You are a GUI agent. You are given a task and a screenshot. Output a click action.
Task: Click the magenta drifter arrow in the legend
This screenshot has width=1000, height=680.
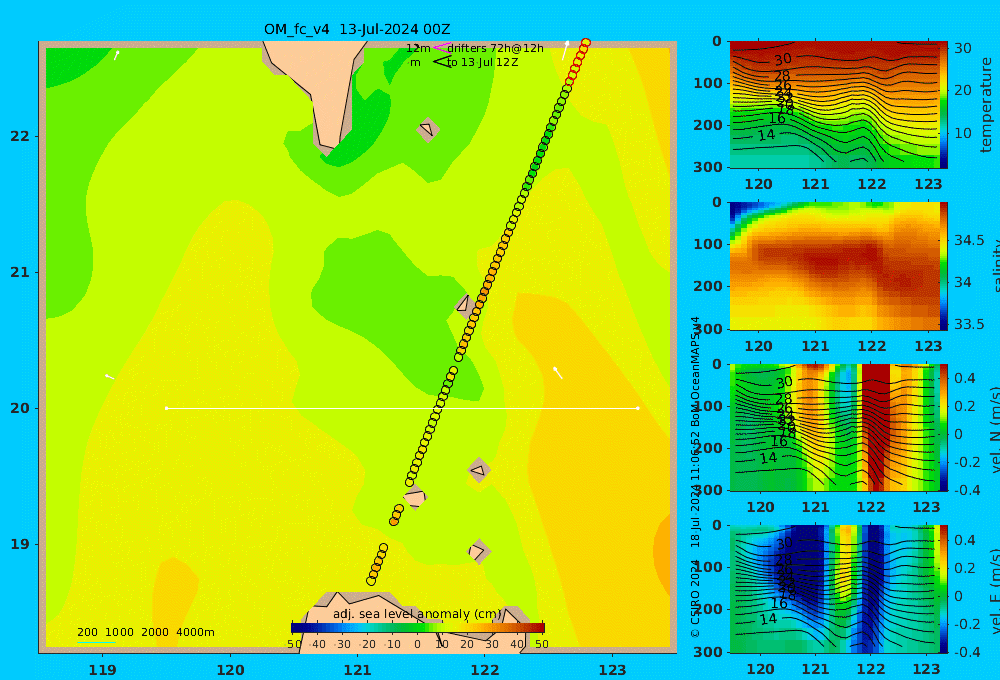441,47
